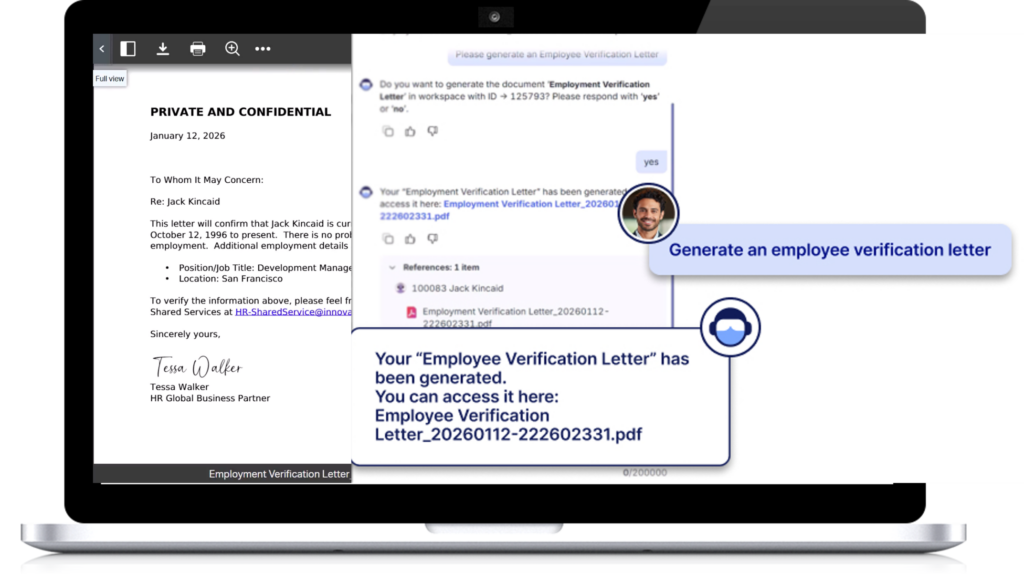Image resolution: width=1024 pixels, height=584 pixels.
Task: Copy the first assistant message
Action: [388, 131]
